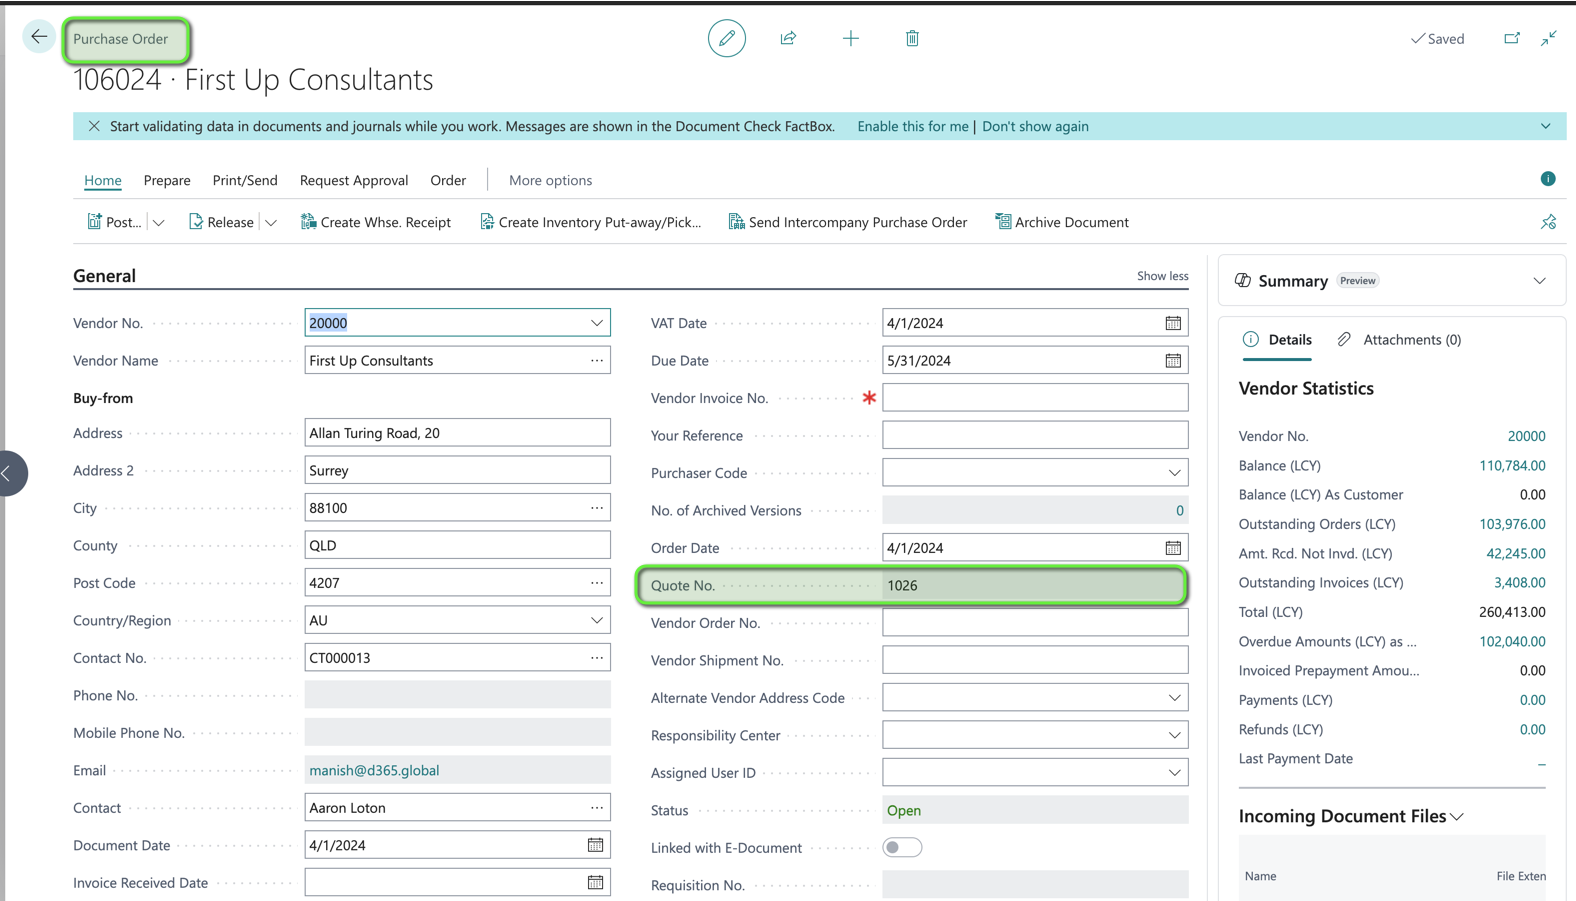Switch to the Prepare menu tab
1576x901 pixels.
click(x=167, y=180)
